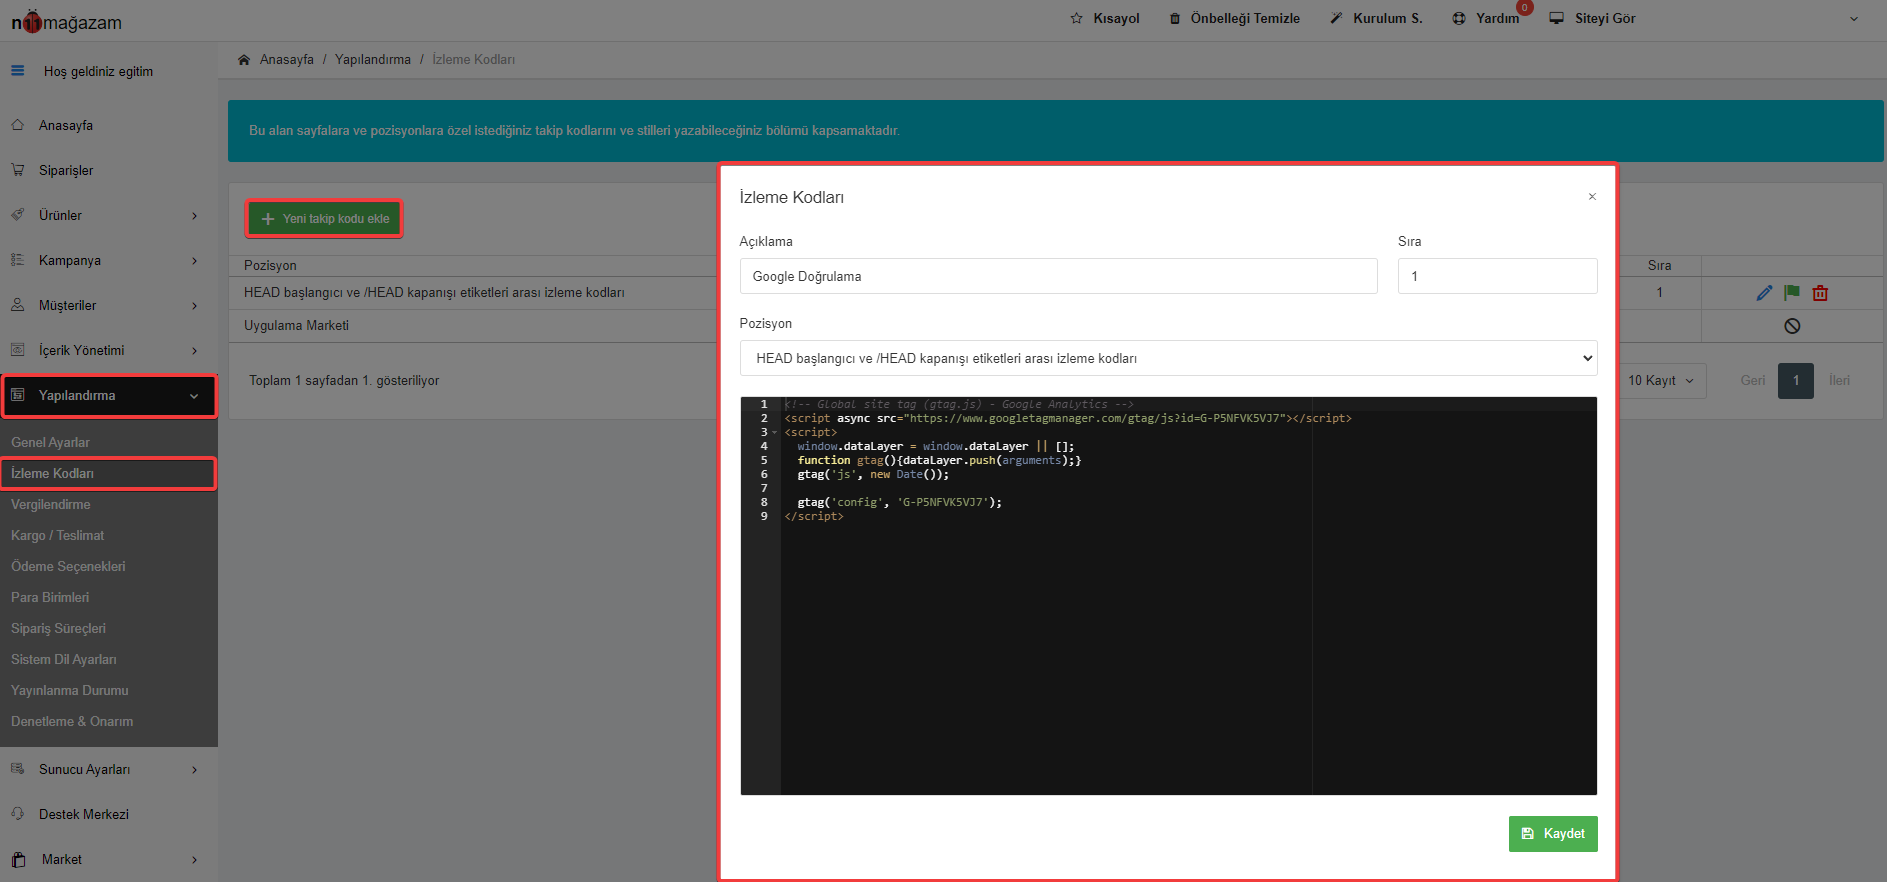The width and height of the screenshot is (1887, 882).
Task: Expand the Ürünler submenu
Action: (x=195, y=216)
